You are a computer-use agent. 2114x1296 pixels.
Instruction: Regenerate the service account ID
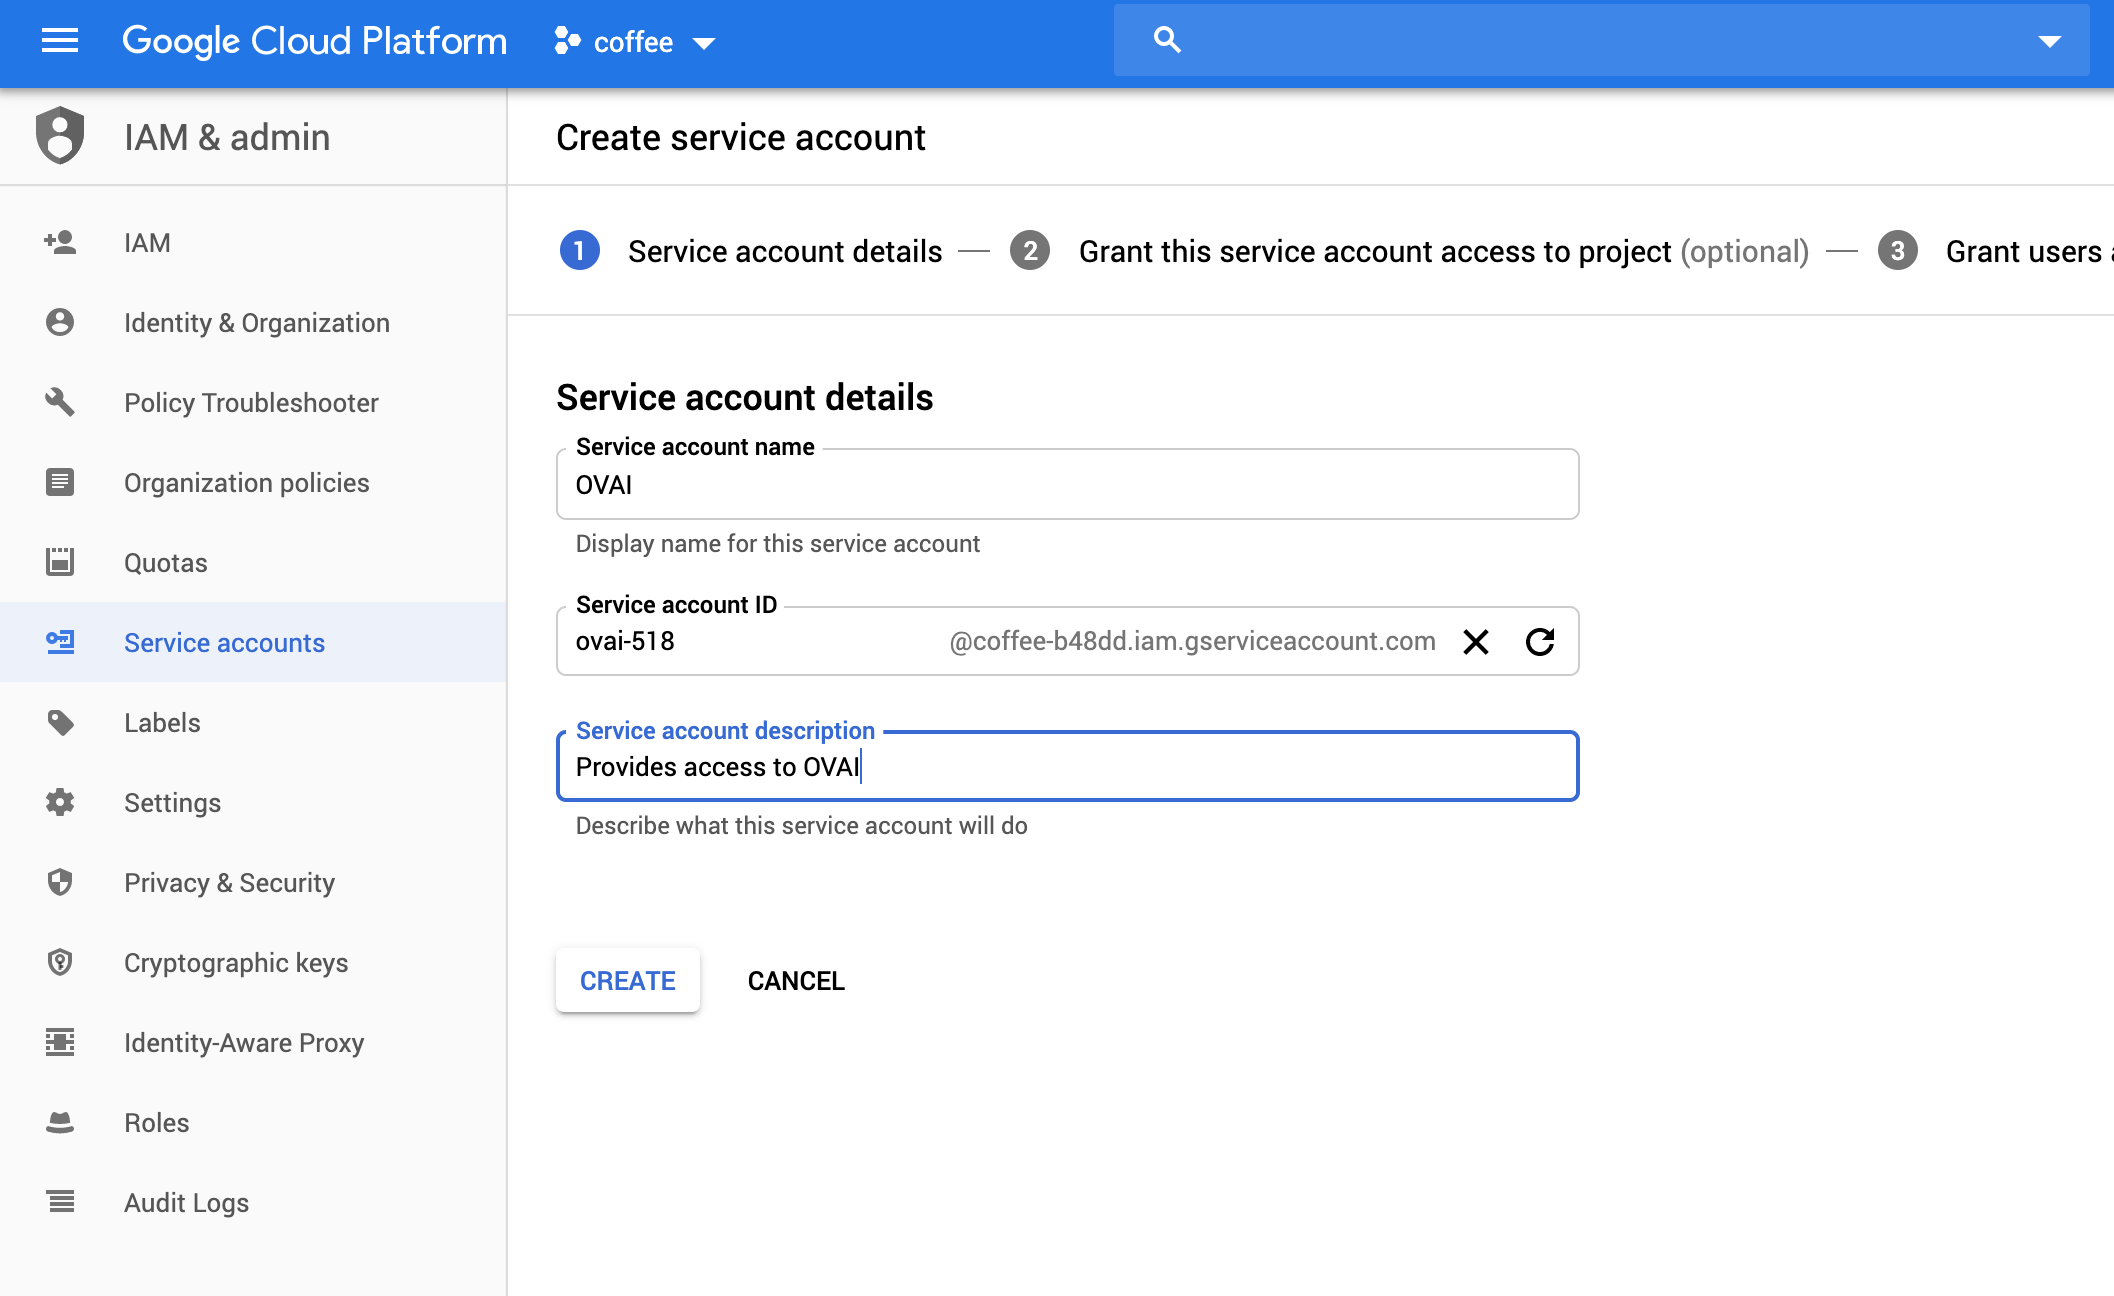pyautogui.click(x=1540, y=641)
